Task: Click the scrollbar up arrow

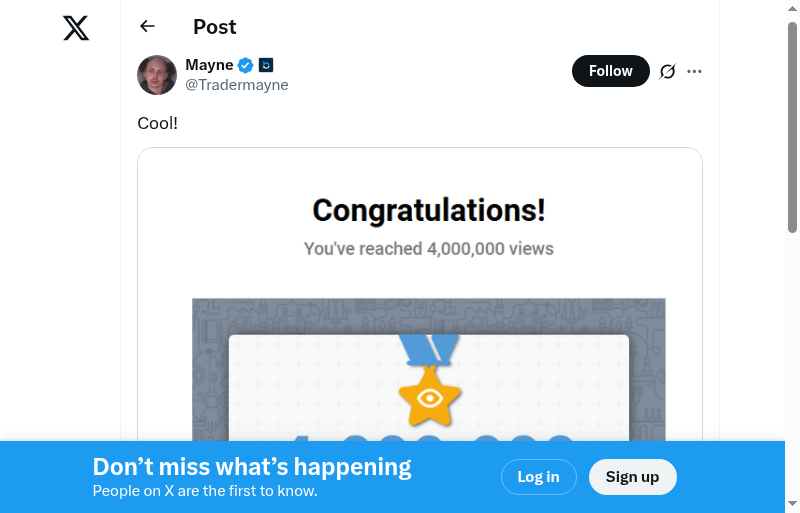Action: [792, 9]
